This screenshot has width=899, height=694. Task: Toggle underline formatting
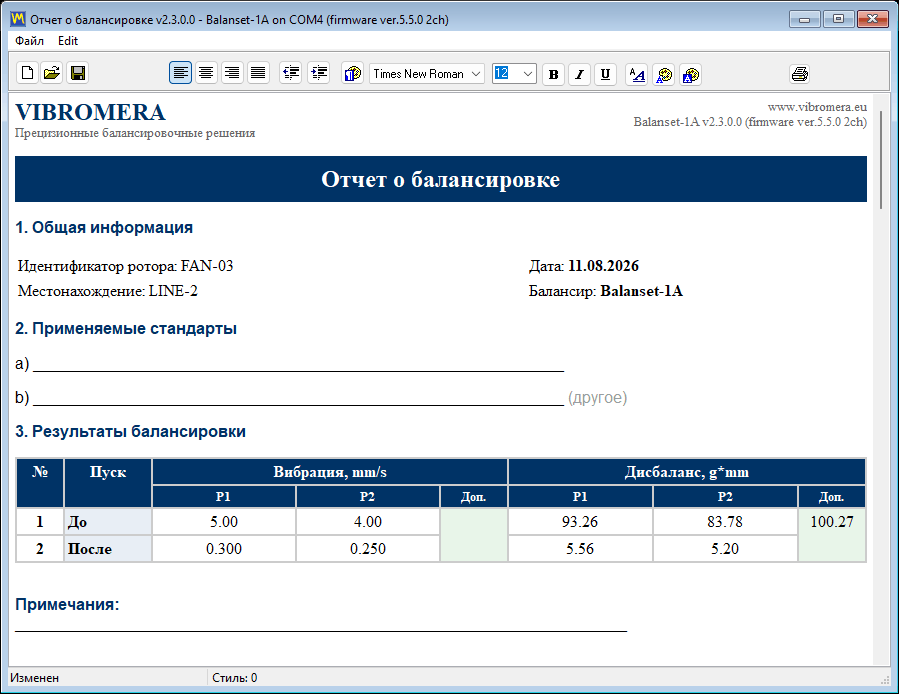point(605,75)
